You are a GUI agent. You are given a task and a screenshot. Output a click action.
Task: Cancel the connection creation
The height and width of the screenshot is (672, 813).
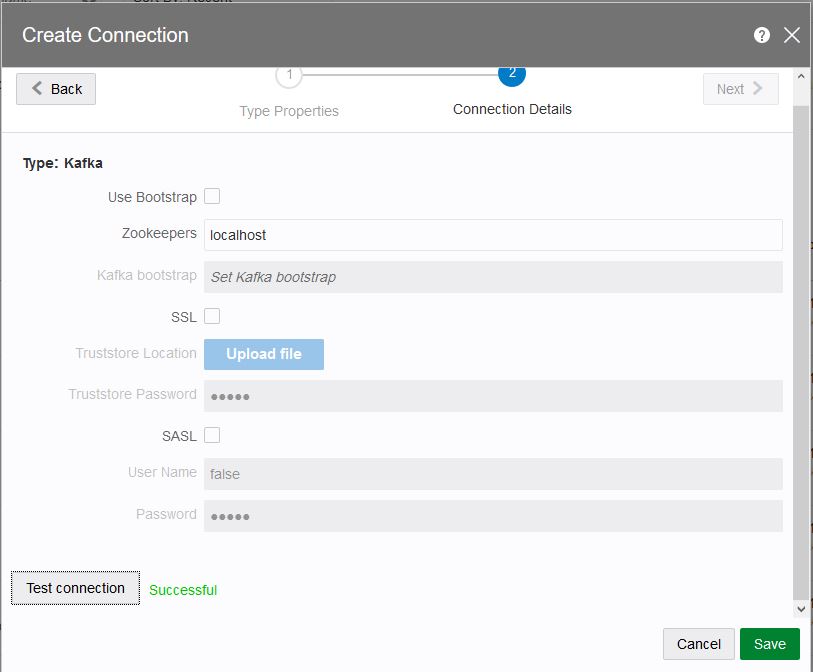pyautogui.click(x=699, y=644)
